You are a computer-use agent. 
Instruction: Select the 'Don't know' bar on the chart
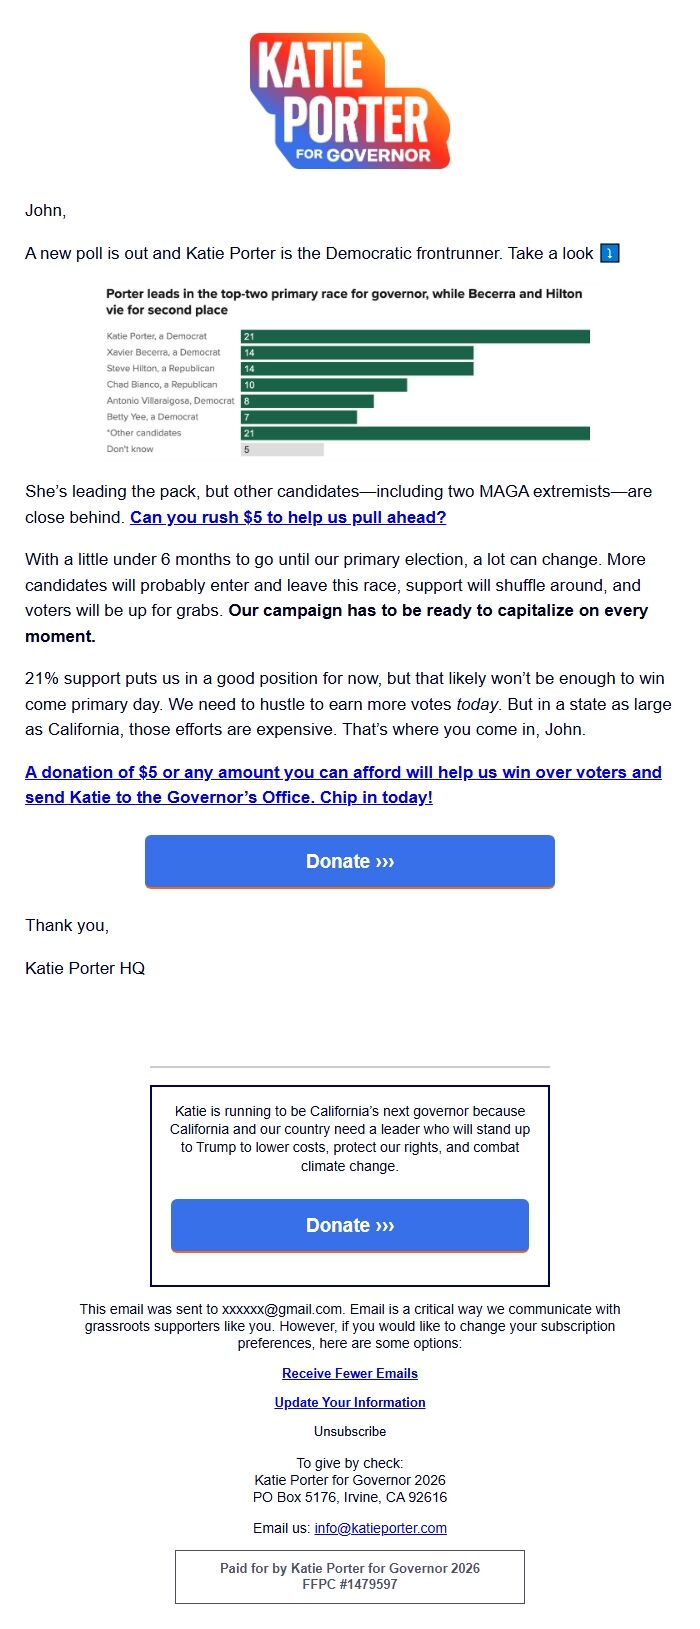click(x=283, y=450)
